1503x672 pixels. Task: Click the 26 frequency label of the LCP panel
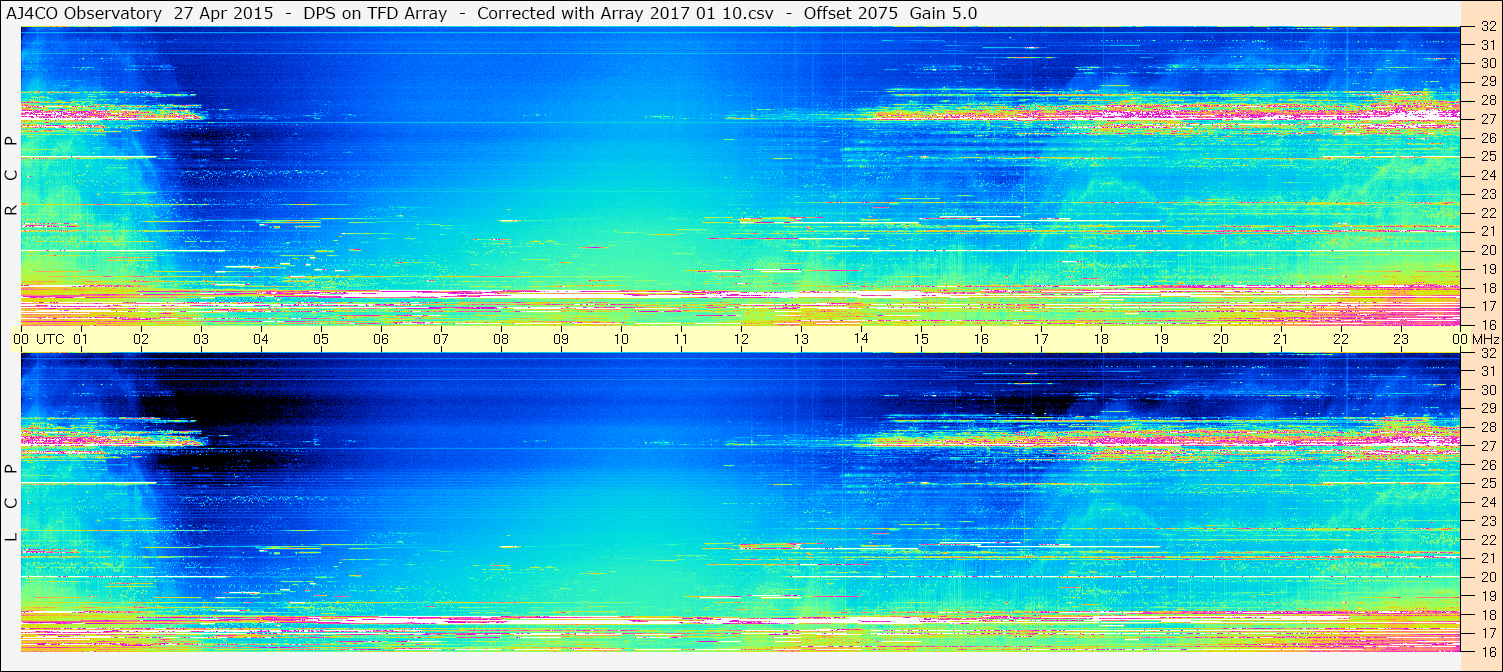(x=1488, y=465)
